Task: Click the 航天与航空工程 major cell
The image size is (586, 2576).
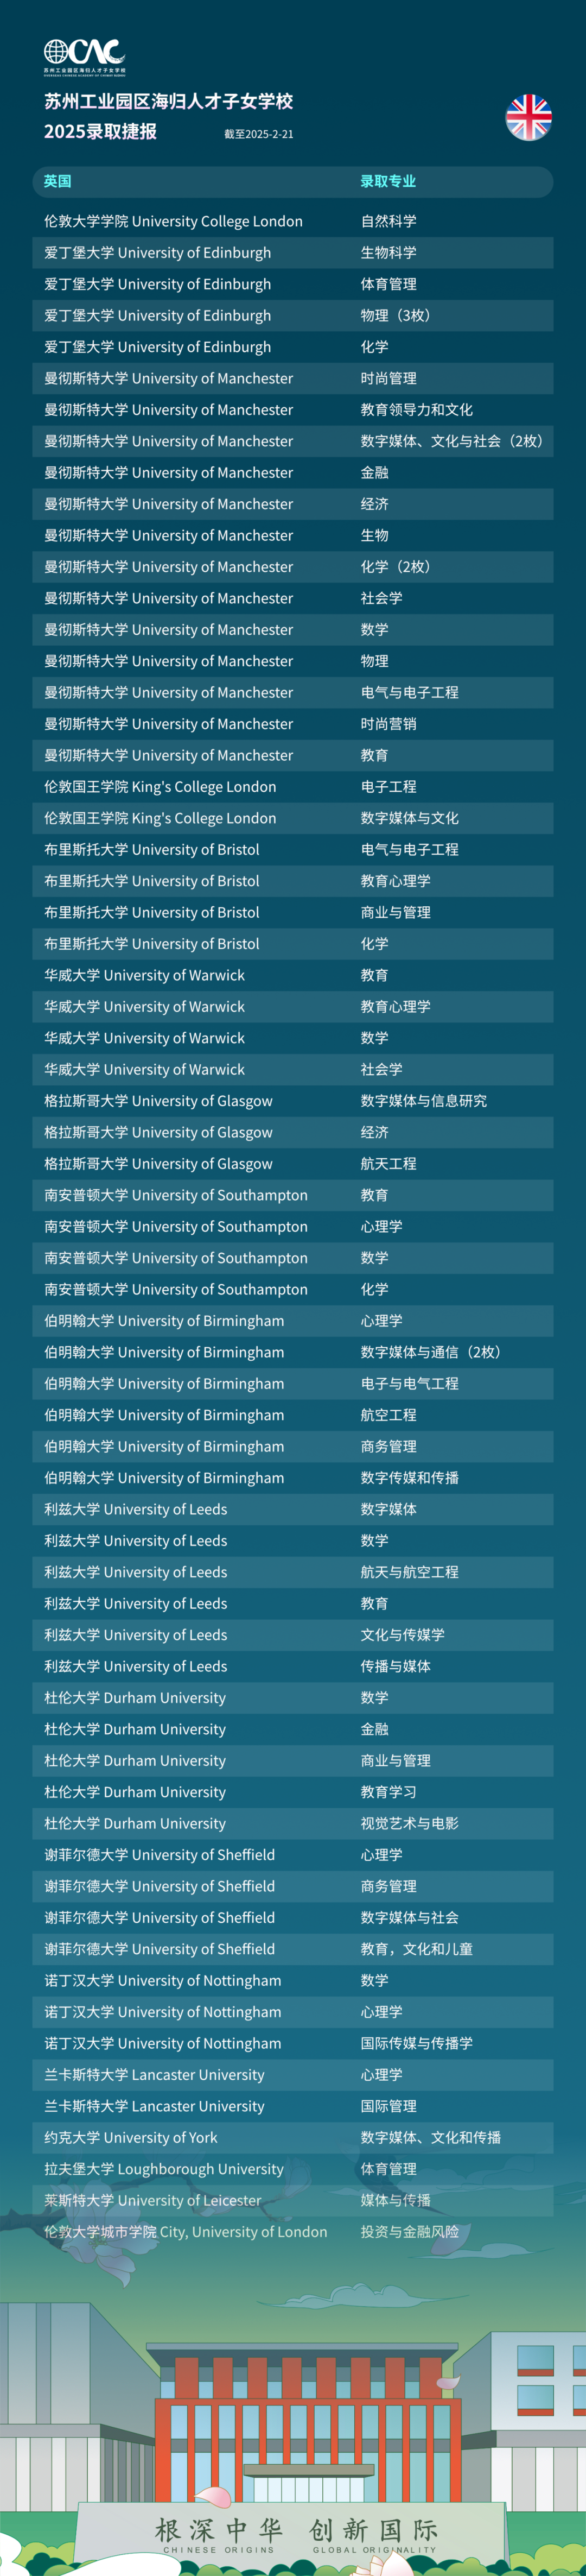Action: coord(409,1572)
